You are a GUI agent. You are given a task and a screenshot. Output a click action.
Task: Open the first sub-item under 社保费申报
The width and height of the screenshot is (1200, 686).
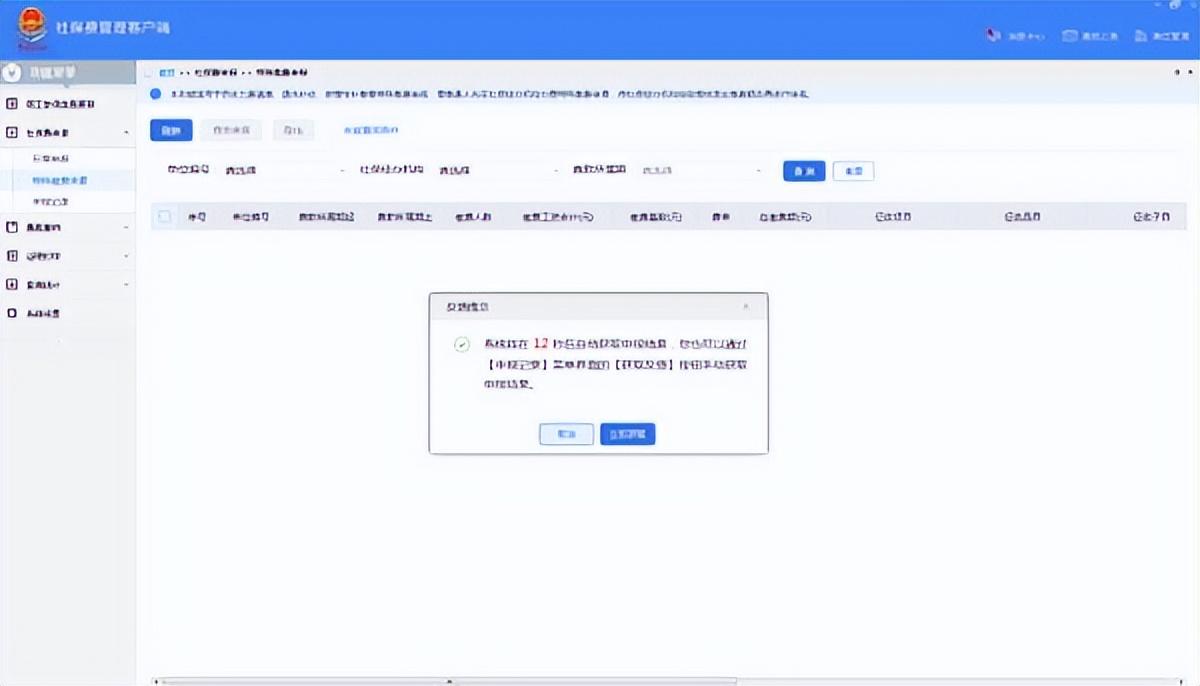[x=51, y=159]
